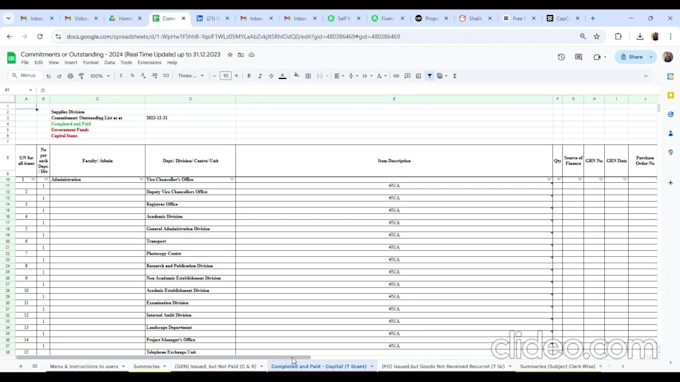Viewport: 680px width, 382px height.
Task: Open the fill color picker
Action: point(297,76)
